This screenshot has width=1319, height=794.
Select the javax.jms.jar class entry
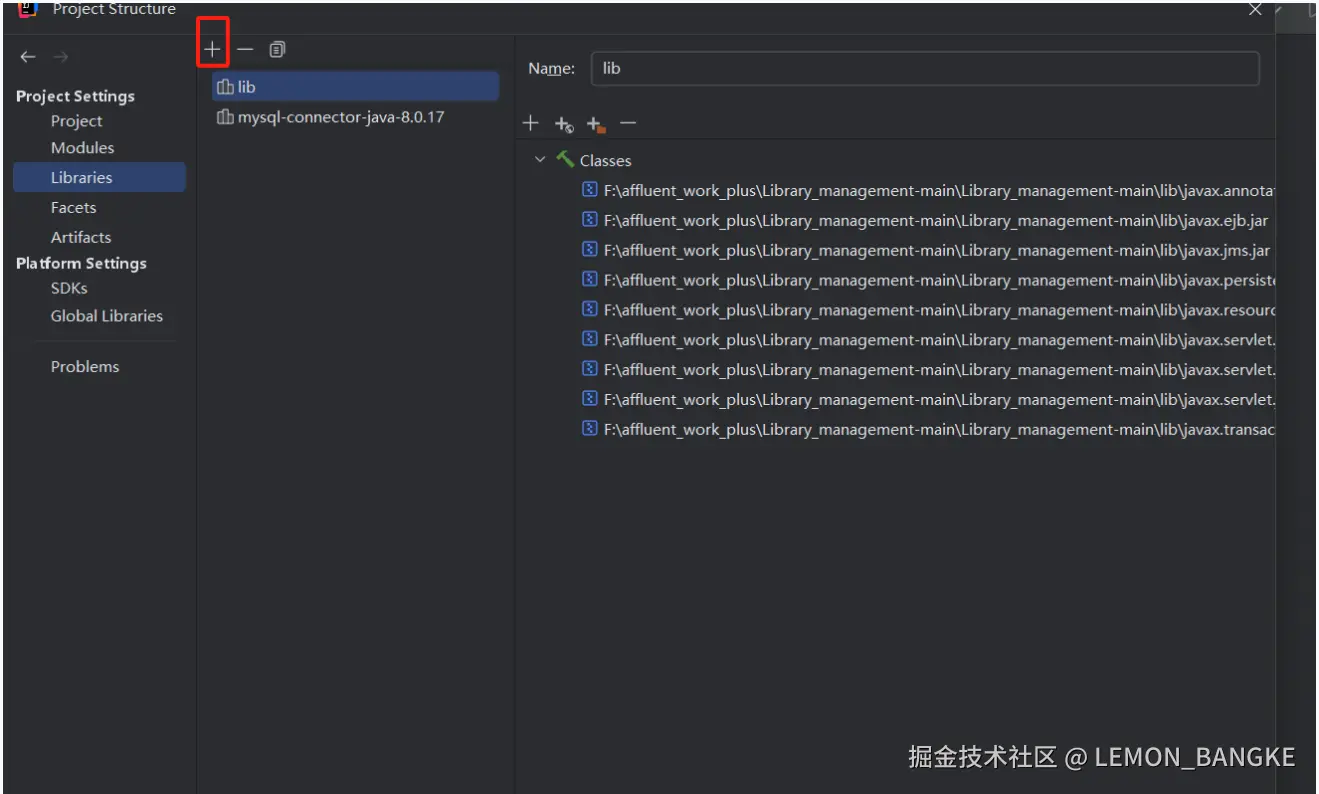(x=925, y=250)
